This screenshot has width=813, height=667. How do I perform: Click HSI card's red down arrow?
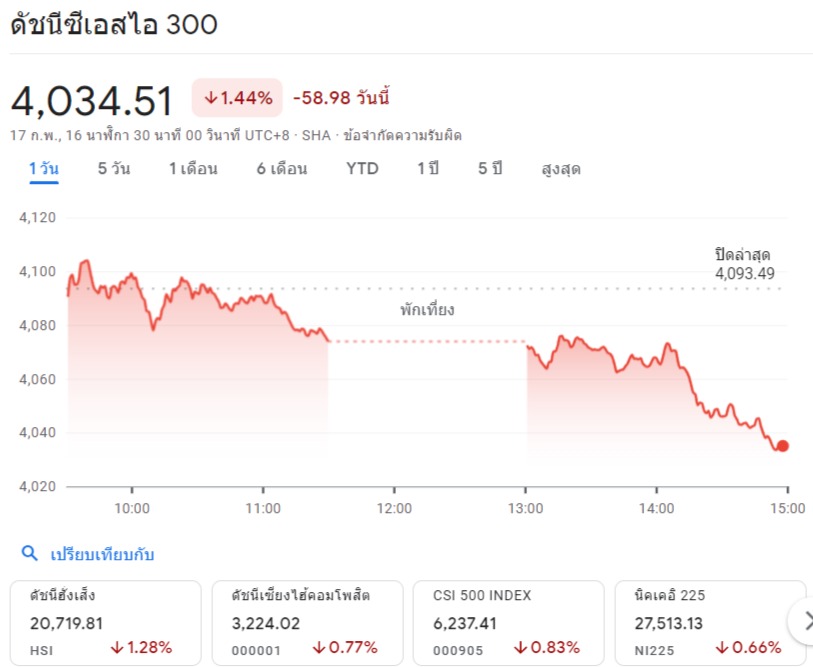117,647
